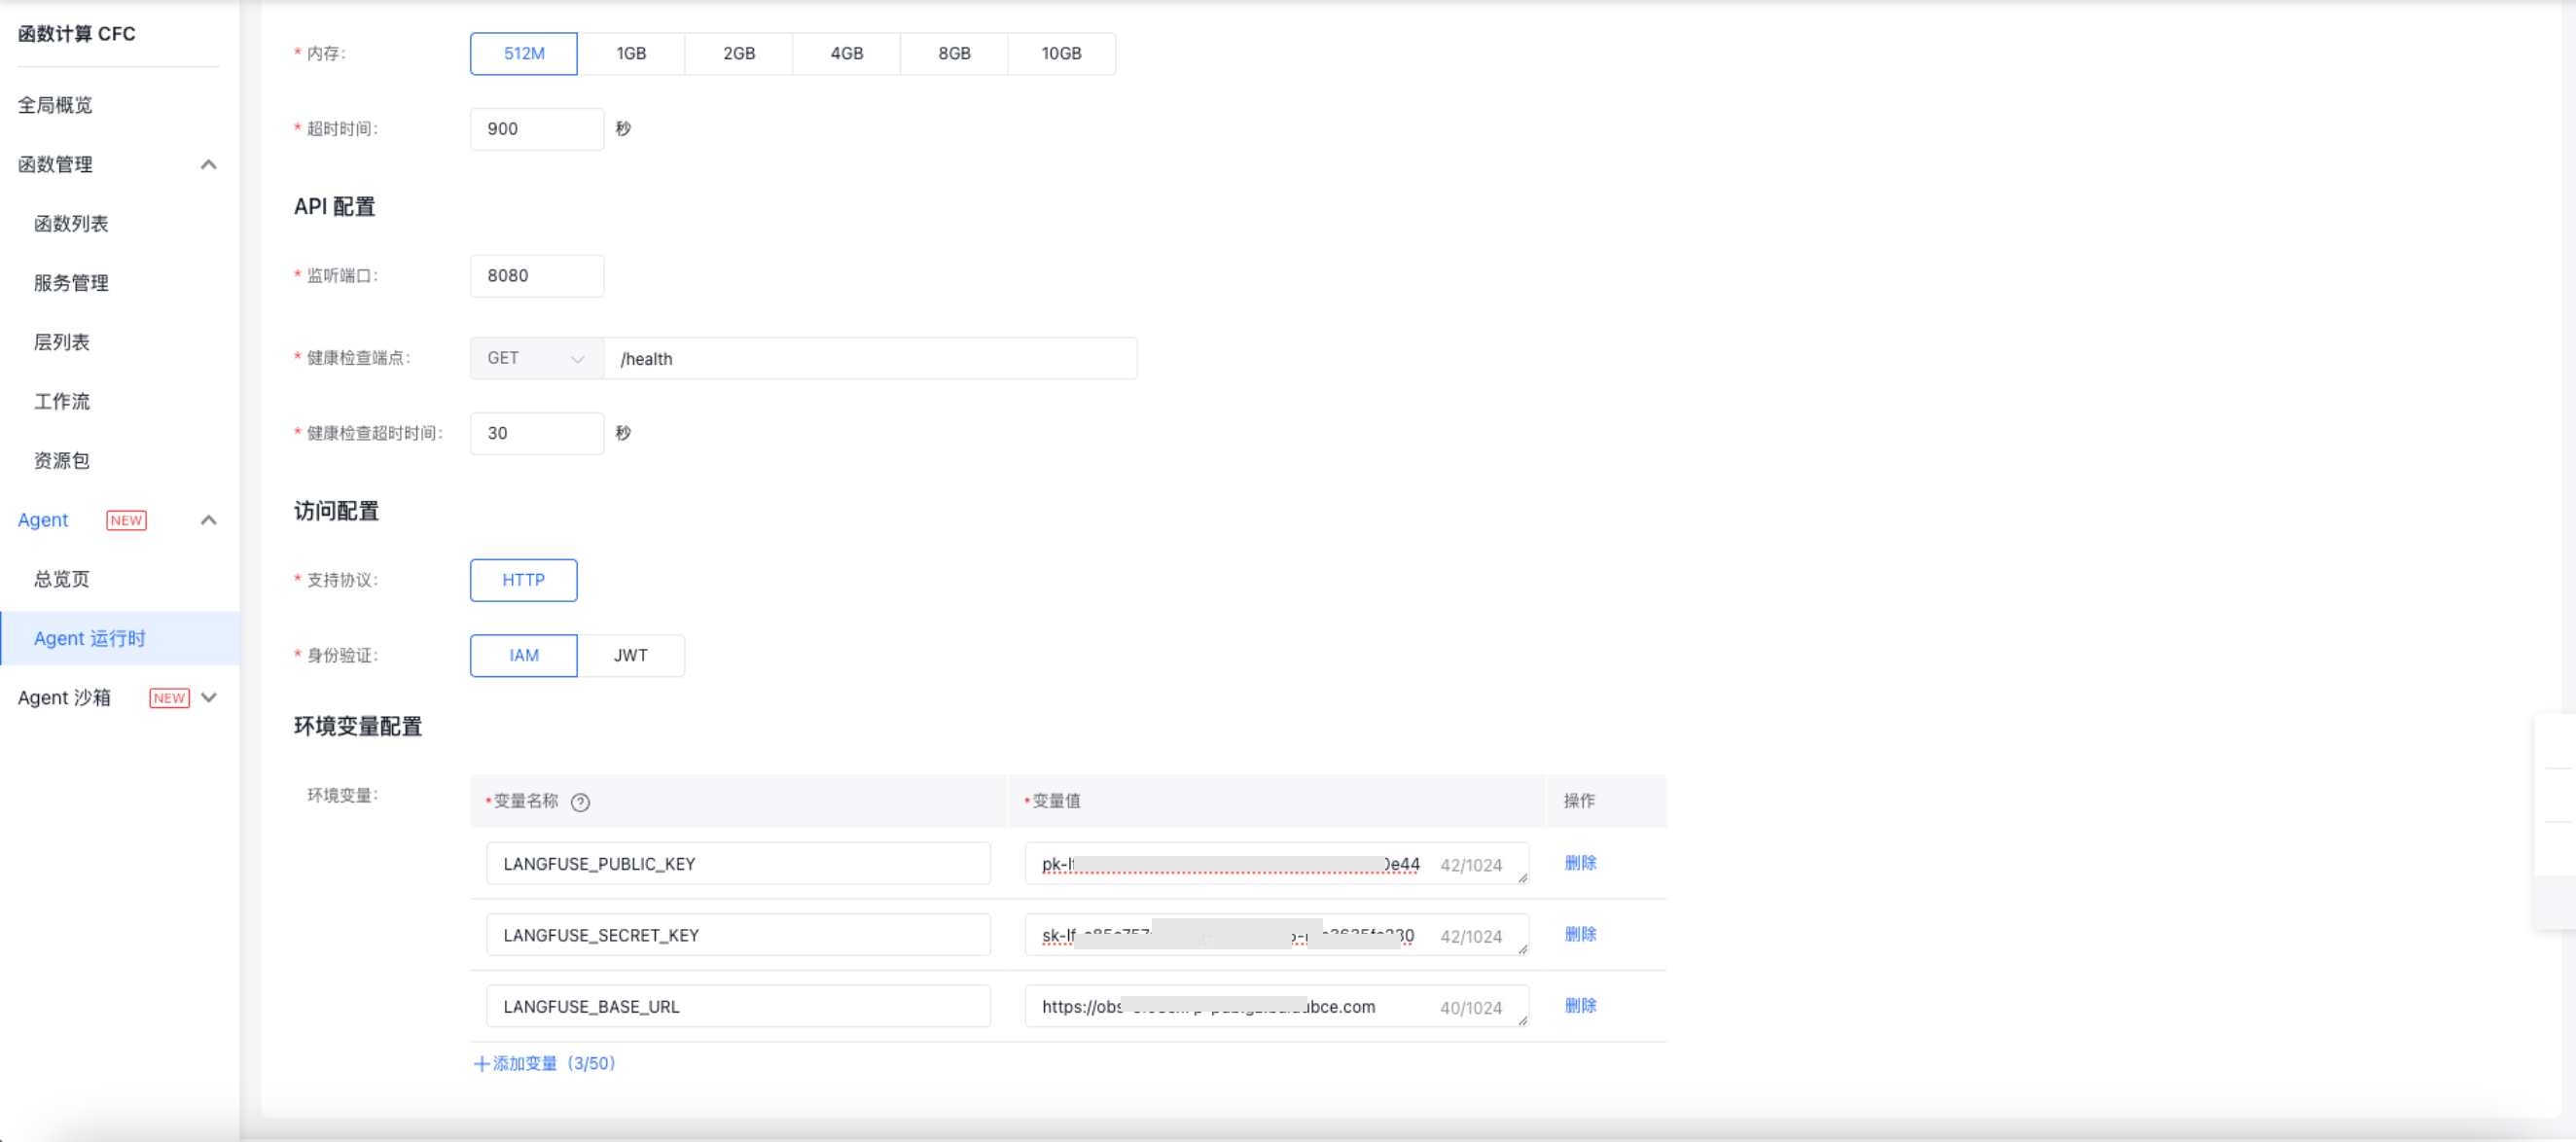This screenshot has height=1142, width=2576.
Task: Collapse the Agent menu section
Action: (x=208, y=520)
